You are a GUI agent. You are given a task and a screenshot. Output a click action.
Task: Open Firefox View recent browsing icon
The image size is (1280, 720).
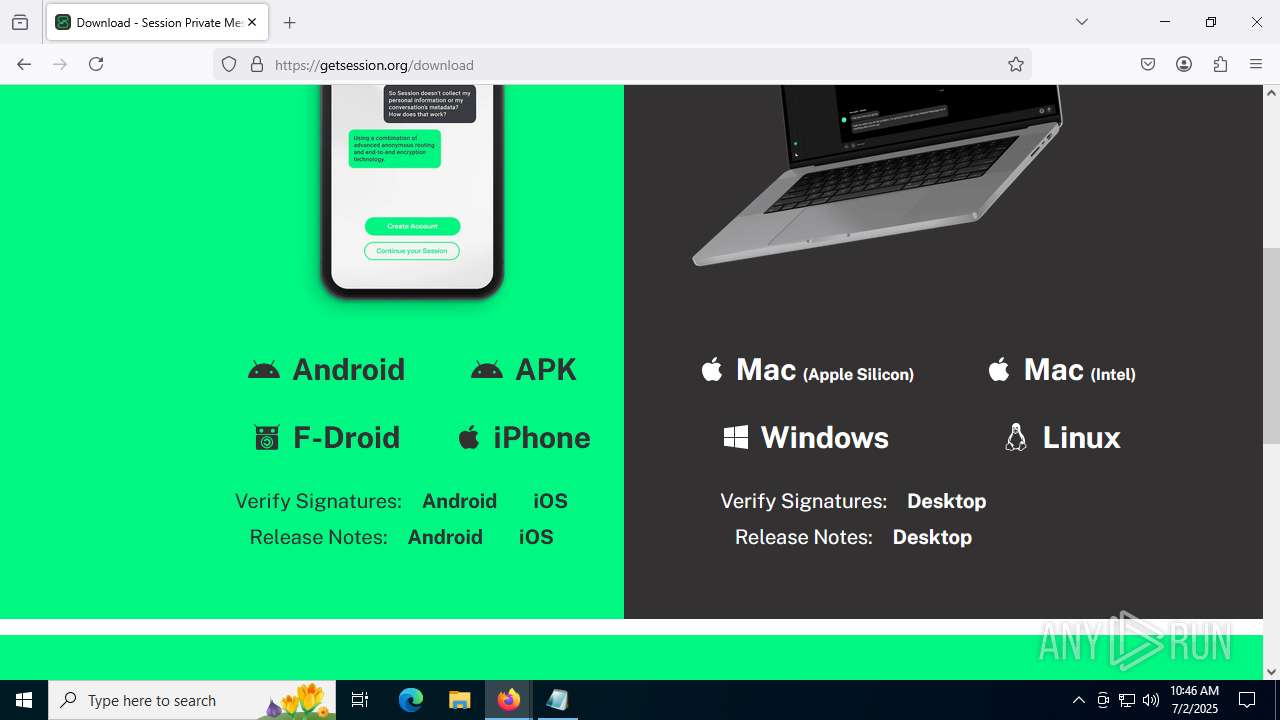(20, 22)
